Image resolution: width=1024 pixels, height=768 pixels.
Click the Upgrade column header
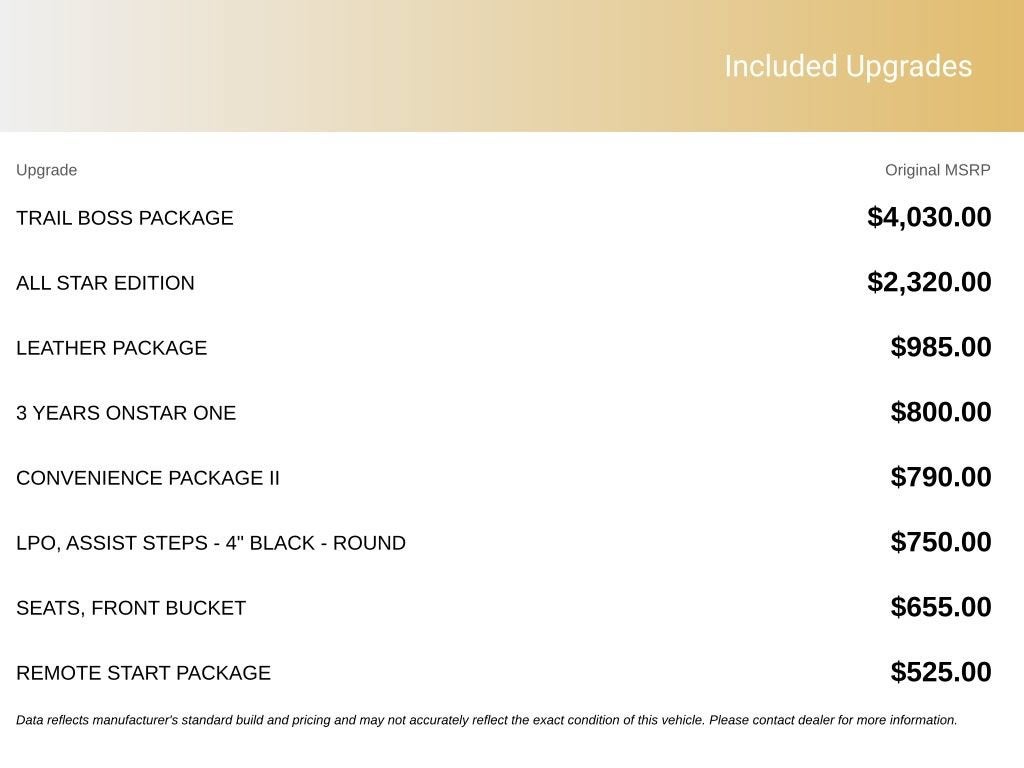[x=46, y=170]
